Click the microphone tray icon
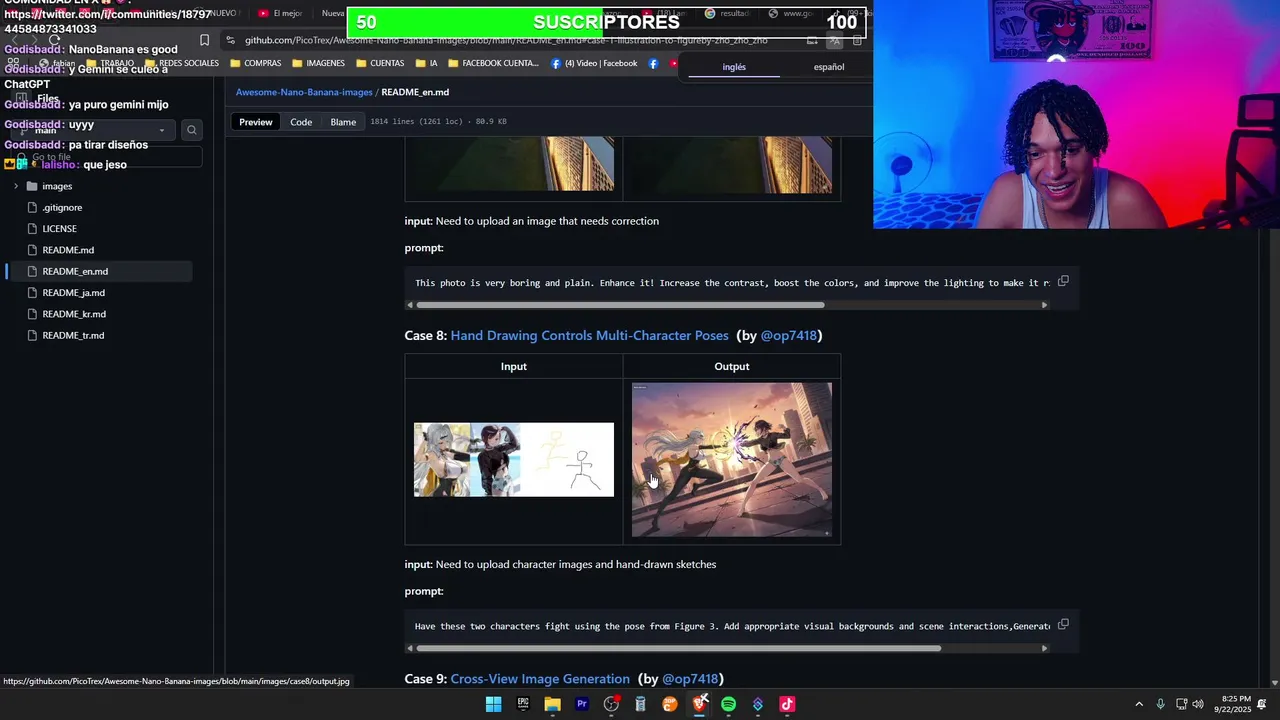 click(1160, 704)
